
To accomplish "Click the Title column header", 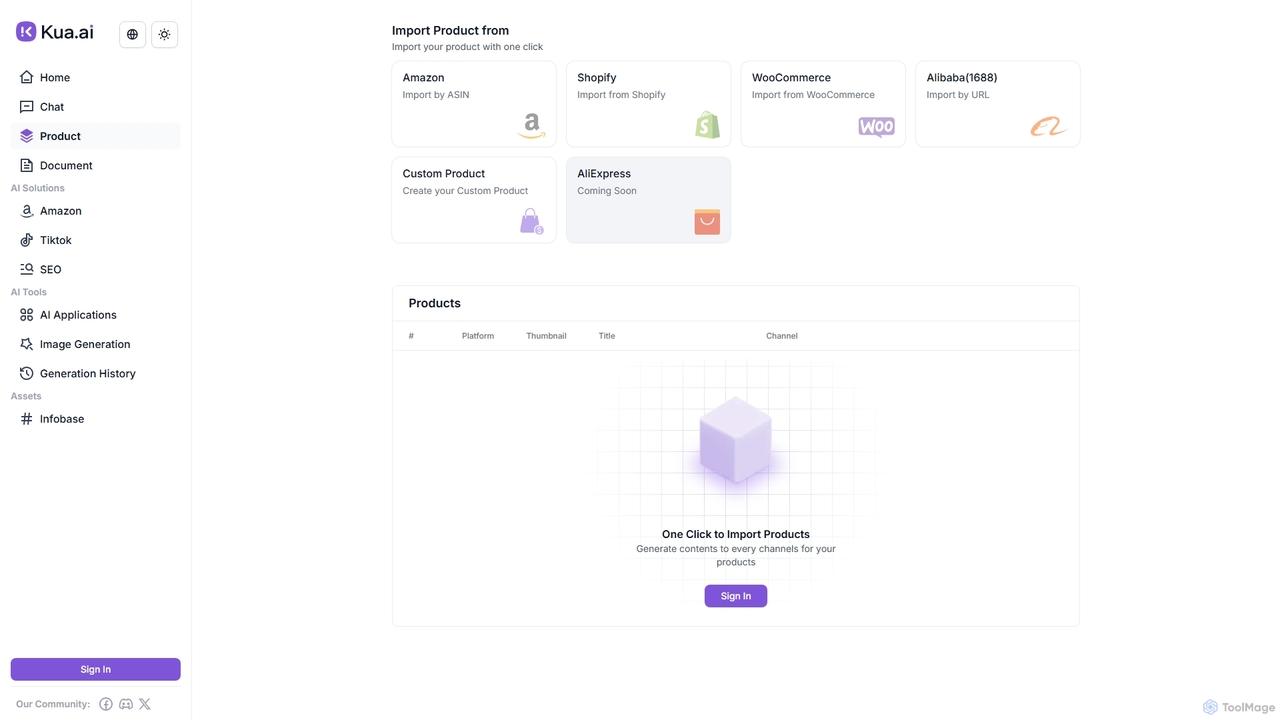I will point(607,336).
